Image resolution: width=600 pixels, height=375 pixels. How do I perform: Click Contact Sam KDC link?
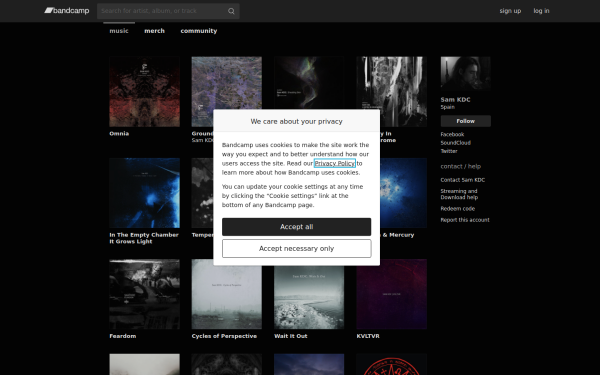(463, 180)
